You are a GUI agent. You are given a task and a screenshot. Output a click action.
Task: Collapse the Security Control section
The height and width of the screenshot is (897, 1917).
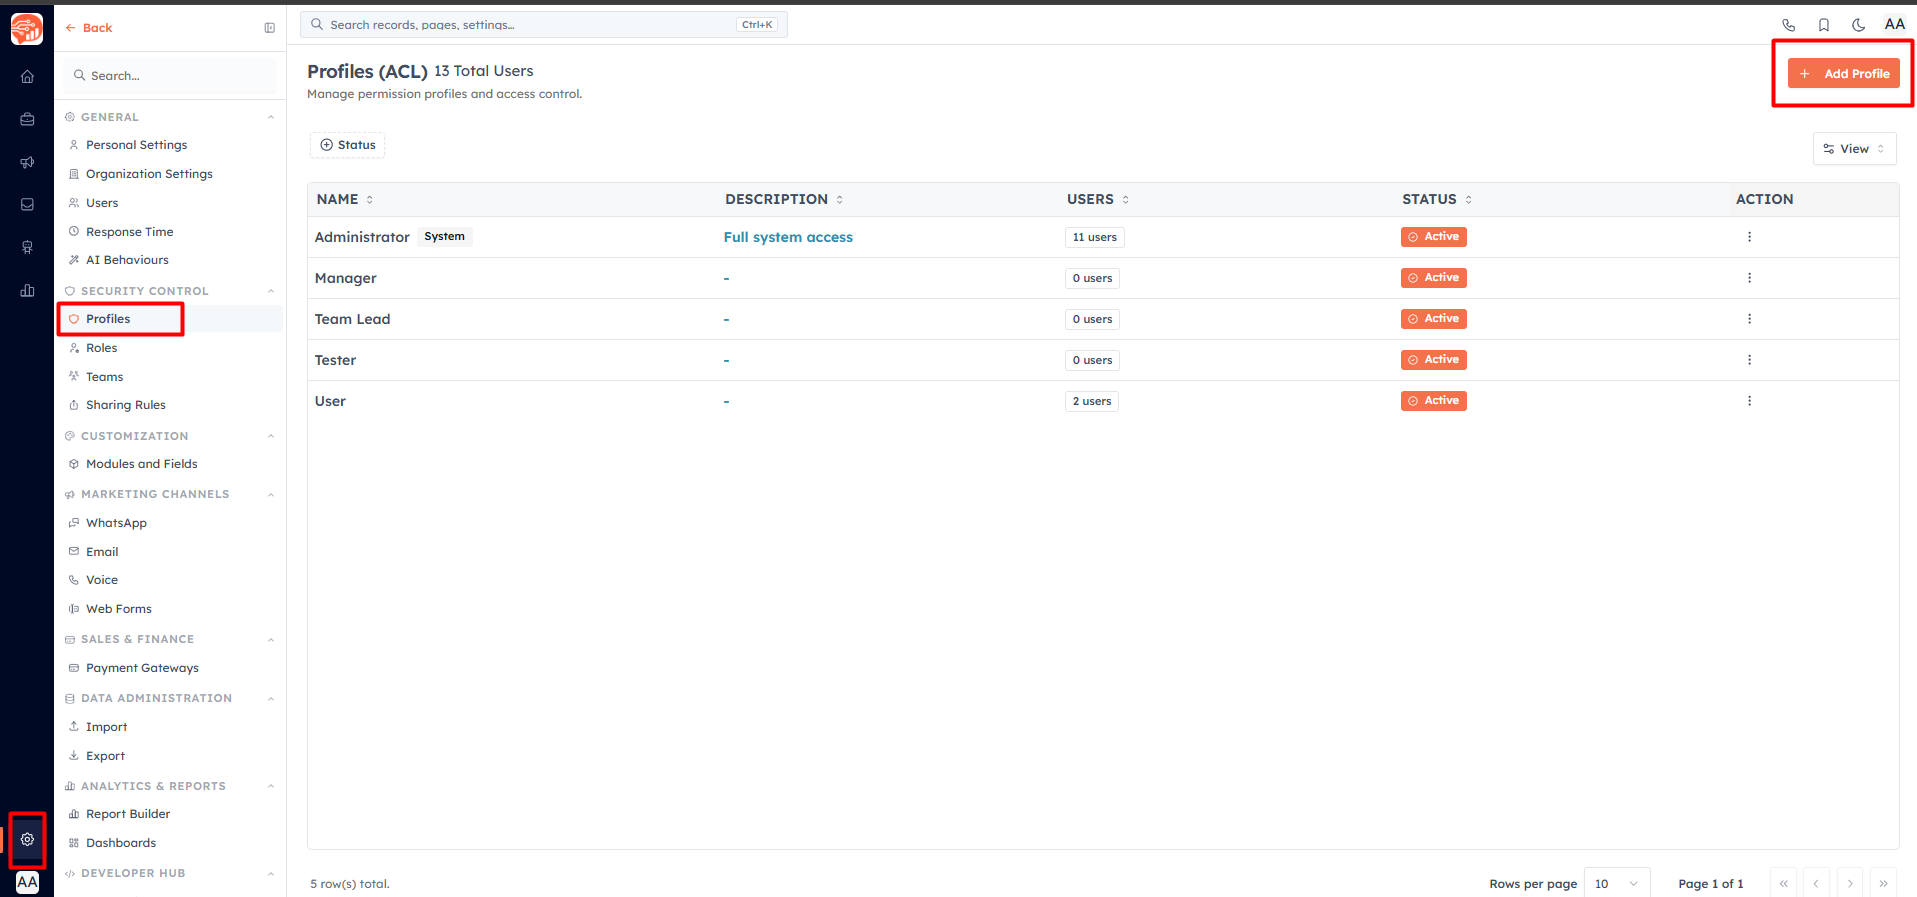click(271, 291)
